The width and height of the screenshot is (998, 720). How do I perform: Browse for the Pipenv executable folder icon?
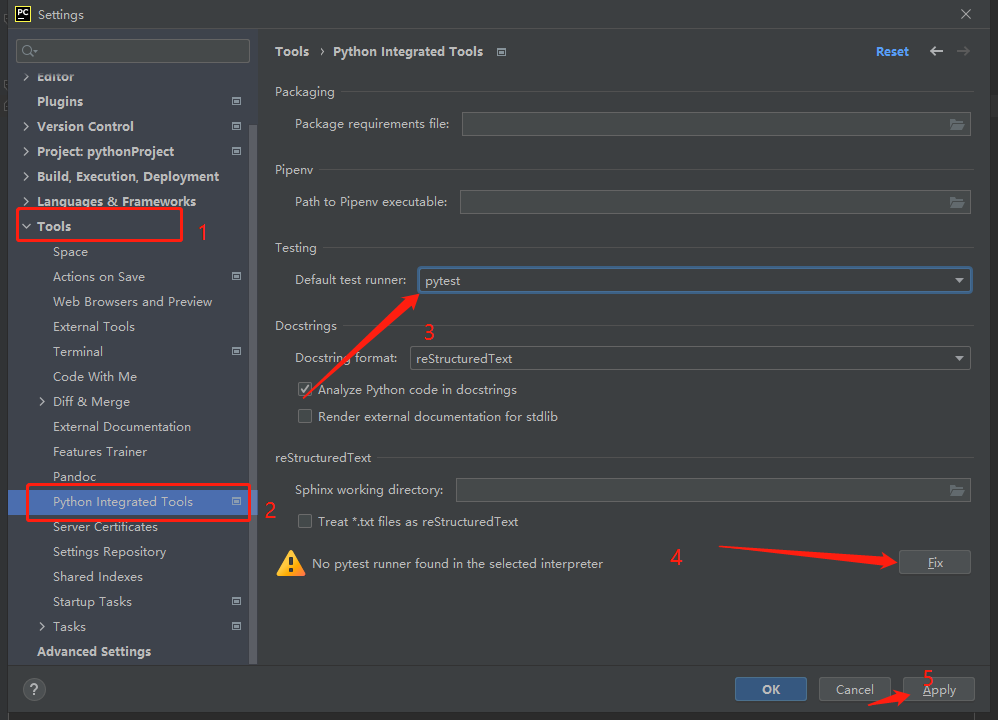coord(957,202)
